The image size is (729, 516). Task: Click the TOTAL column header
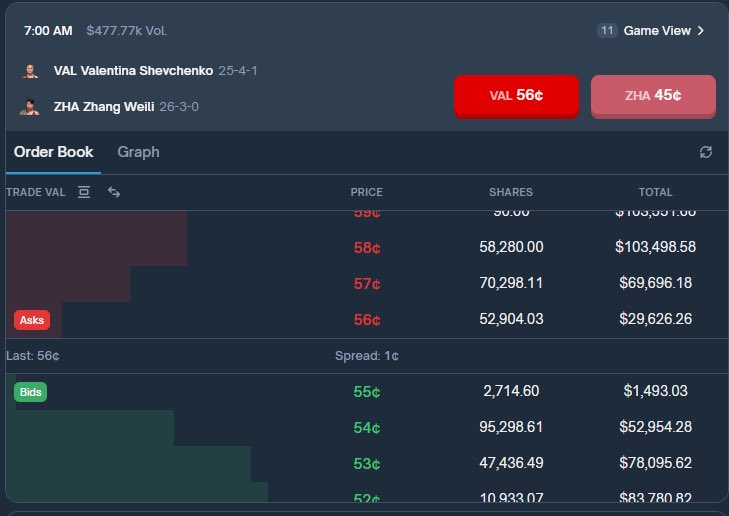(656, 192)
